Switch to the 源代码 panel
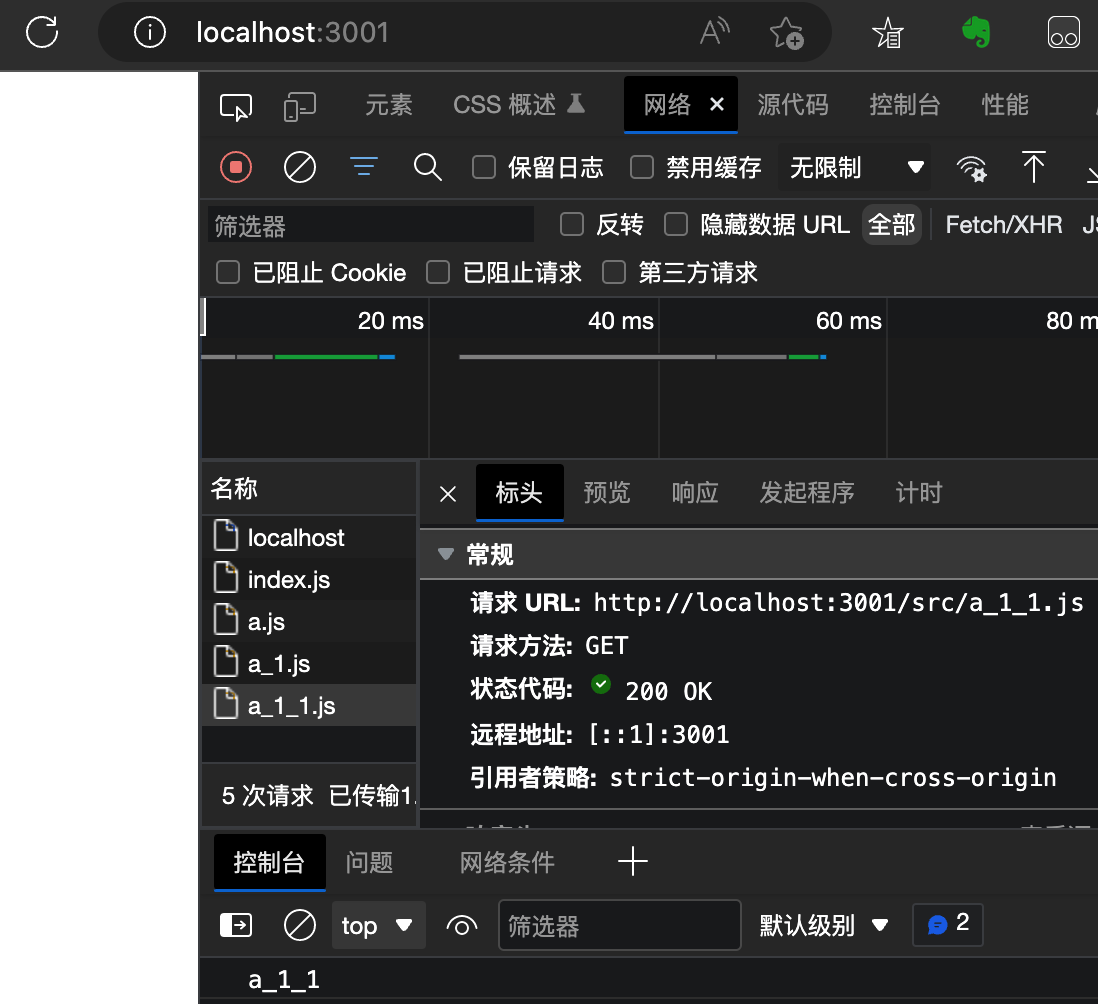Viewport: 1098px width, 1004px height. pos(793,105)
